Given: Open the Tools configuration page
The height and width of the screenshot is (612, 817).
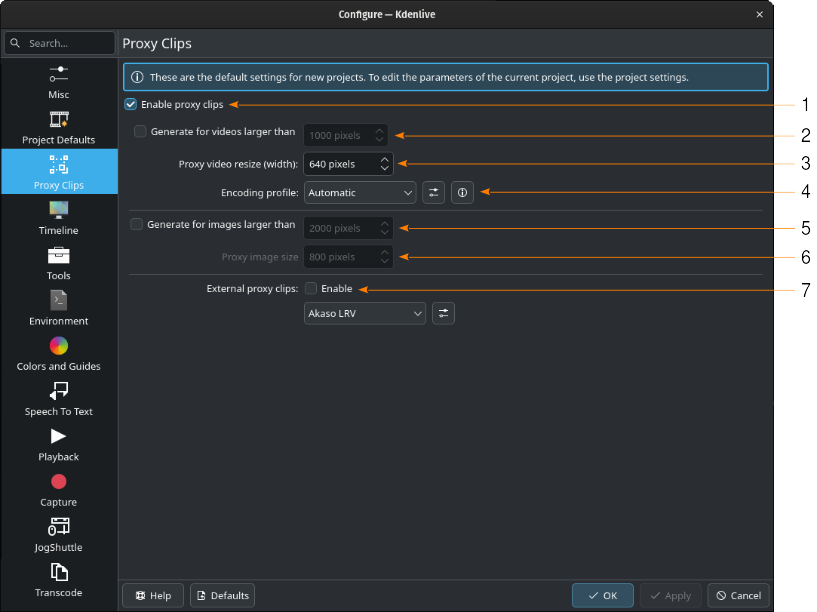Looking at the screenshot, I should (x=58, y=262).
